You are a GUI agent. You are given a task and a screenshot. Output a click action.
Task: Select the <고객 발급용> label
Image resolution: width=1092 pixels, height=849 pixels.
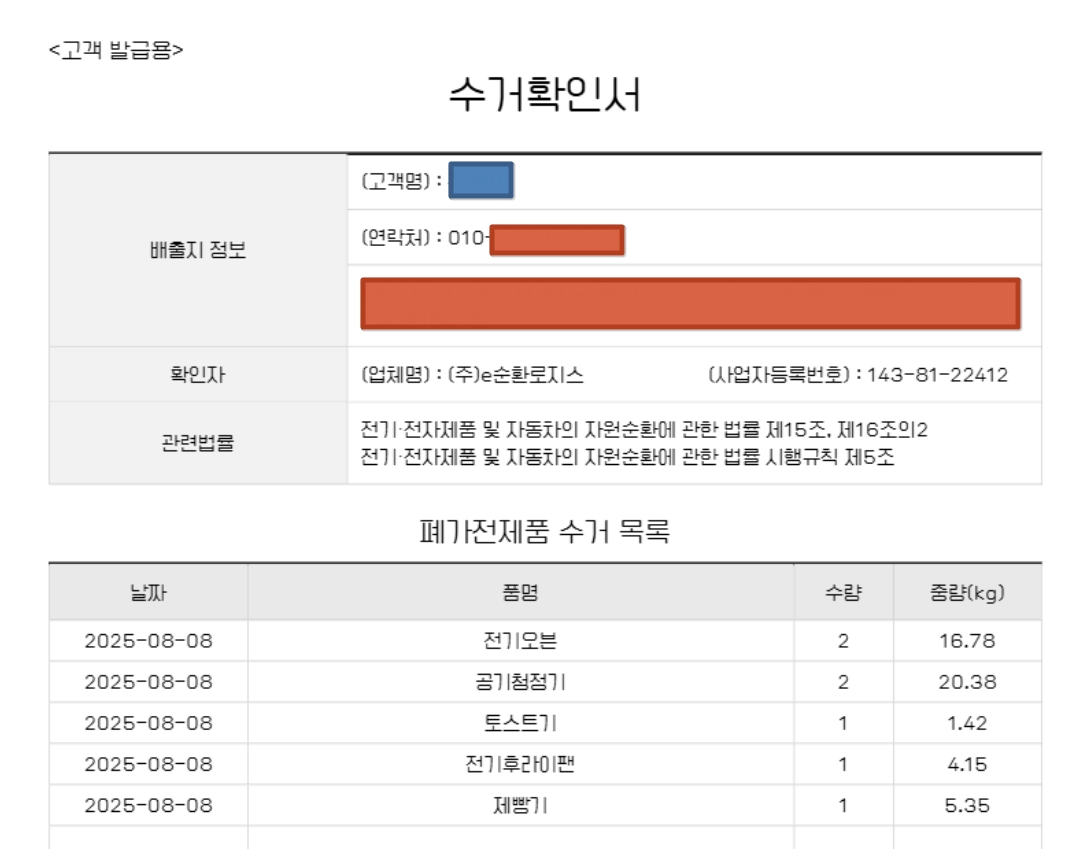click(116, 48)
